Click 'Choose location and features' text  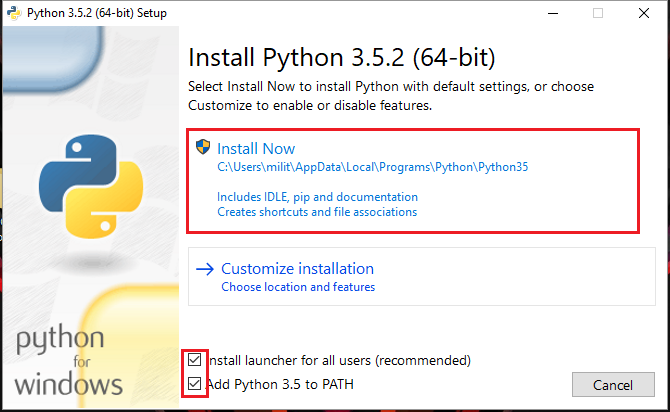coord(298,287)
